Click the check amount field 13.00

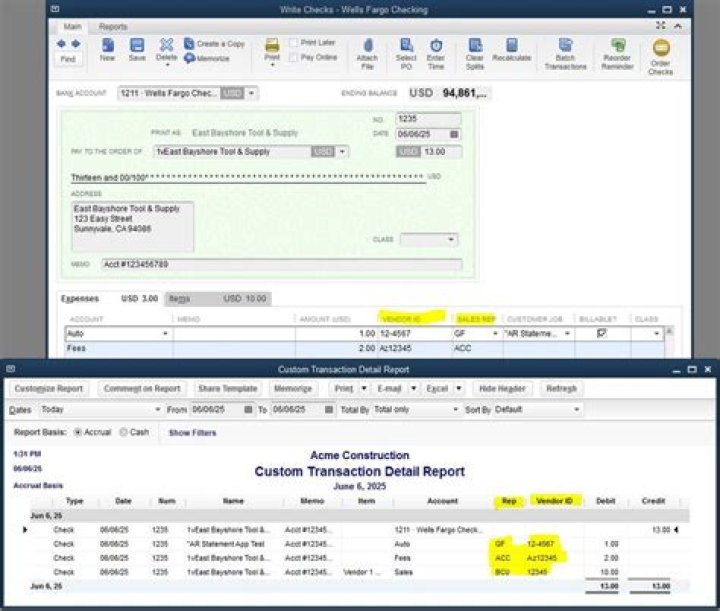tap(429, 151)
